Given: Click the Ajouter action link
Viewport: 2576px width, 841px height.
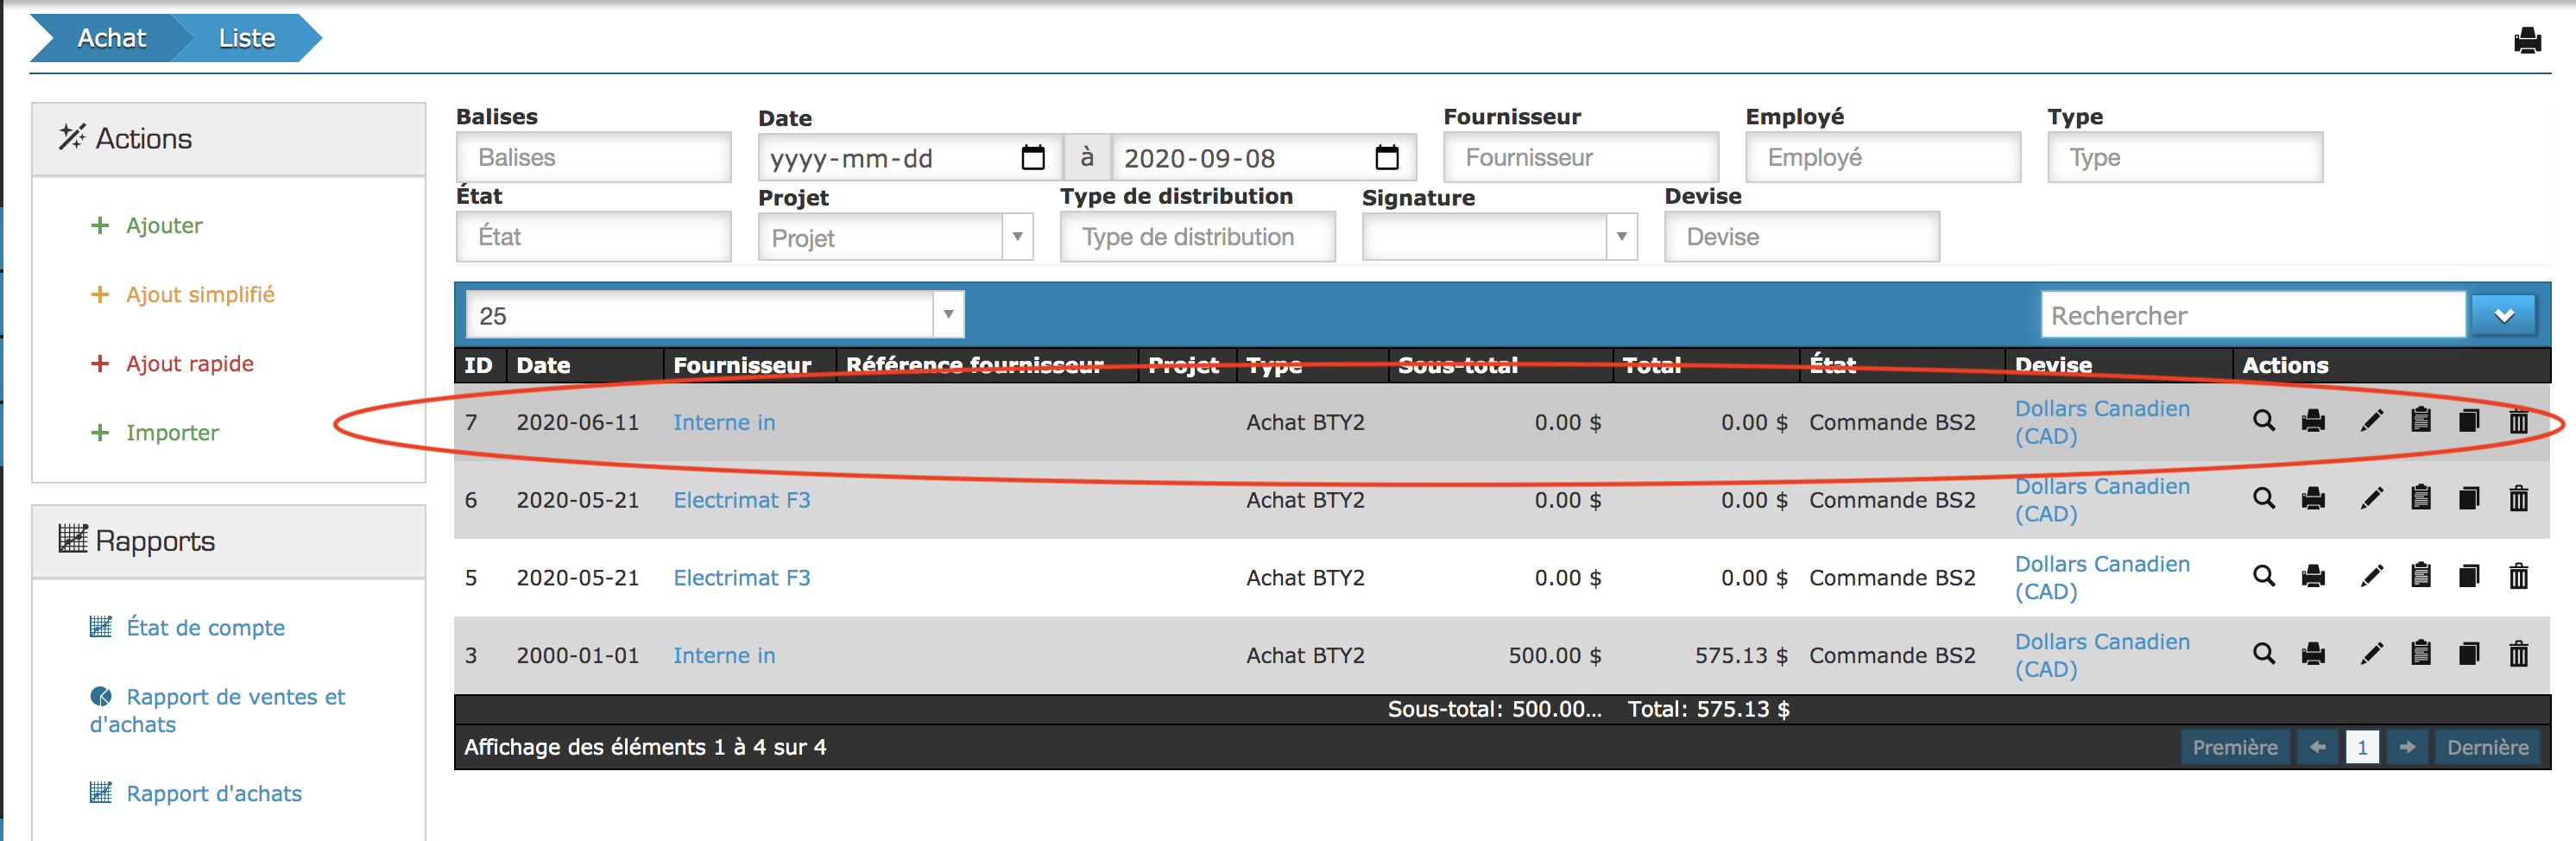Looking at the screenshot, I should (x=164, y=226).
